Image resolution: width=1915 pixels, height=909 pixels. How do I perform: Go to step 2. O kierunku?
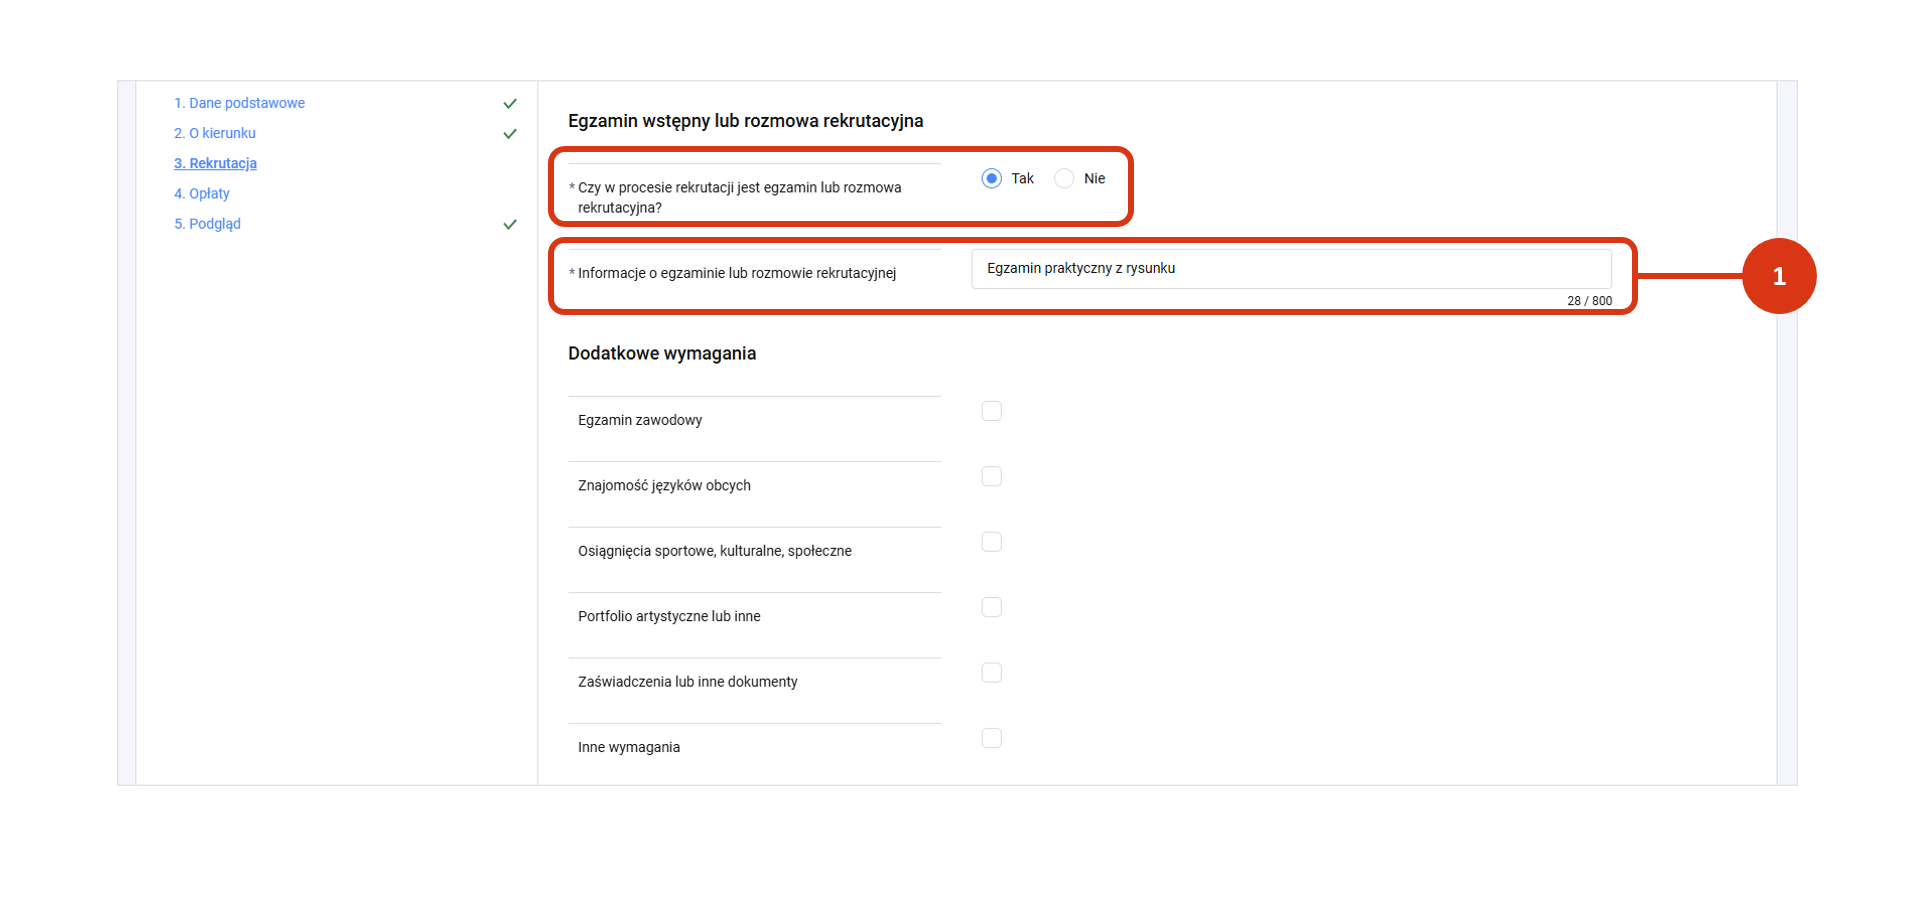tap(215, 133)
